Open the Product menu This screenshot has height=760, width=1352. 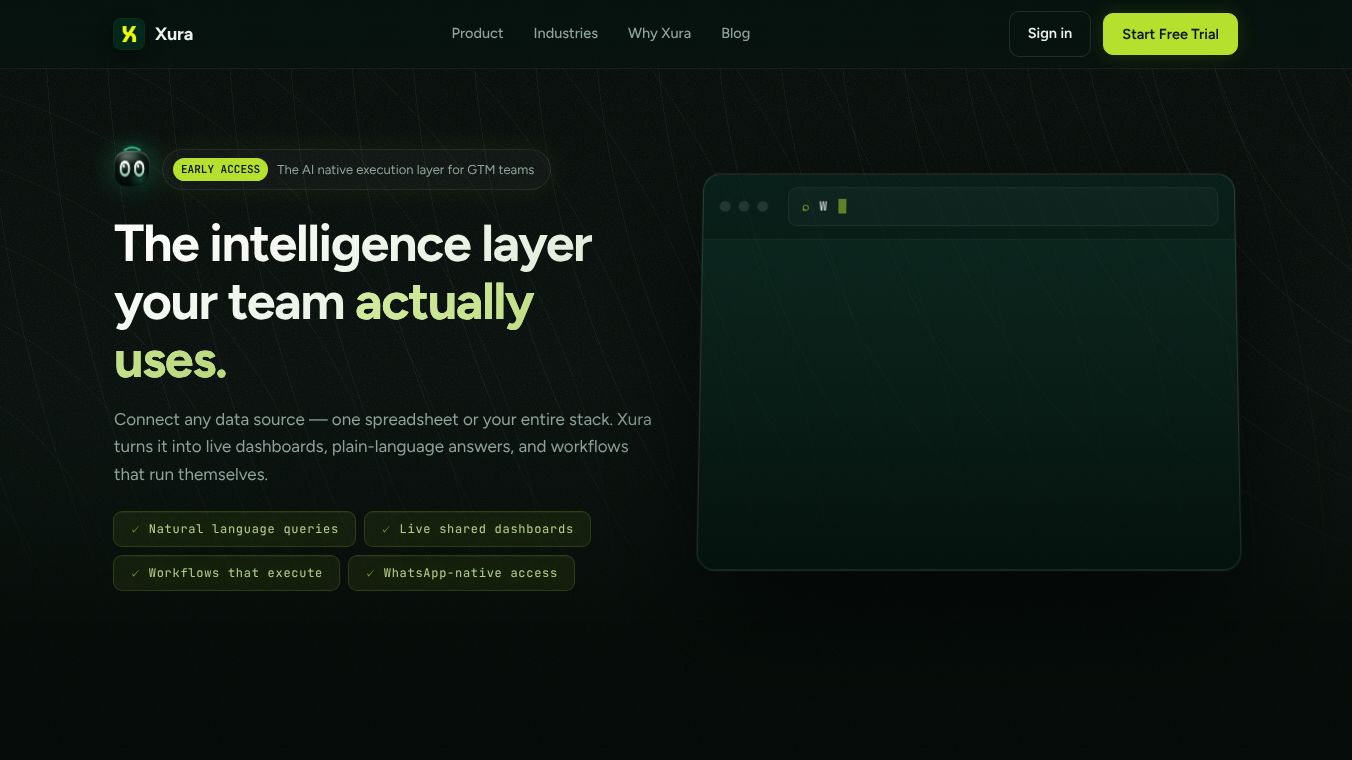[477, 33]
